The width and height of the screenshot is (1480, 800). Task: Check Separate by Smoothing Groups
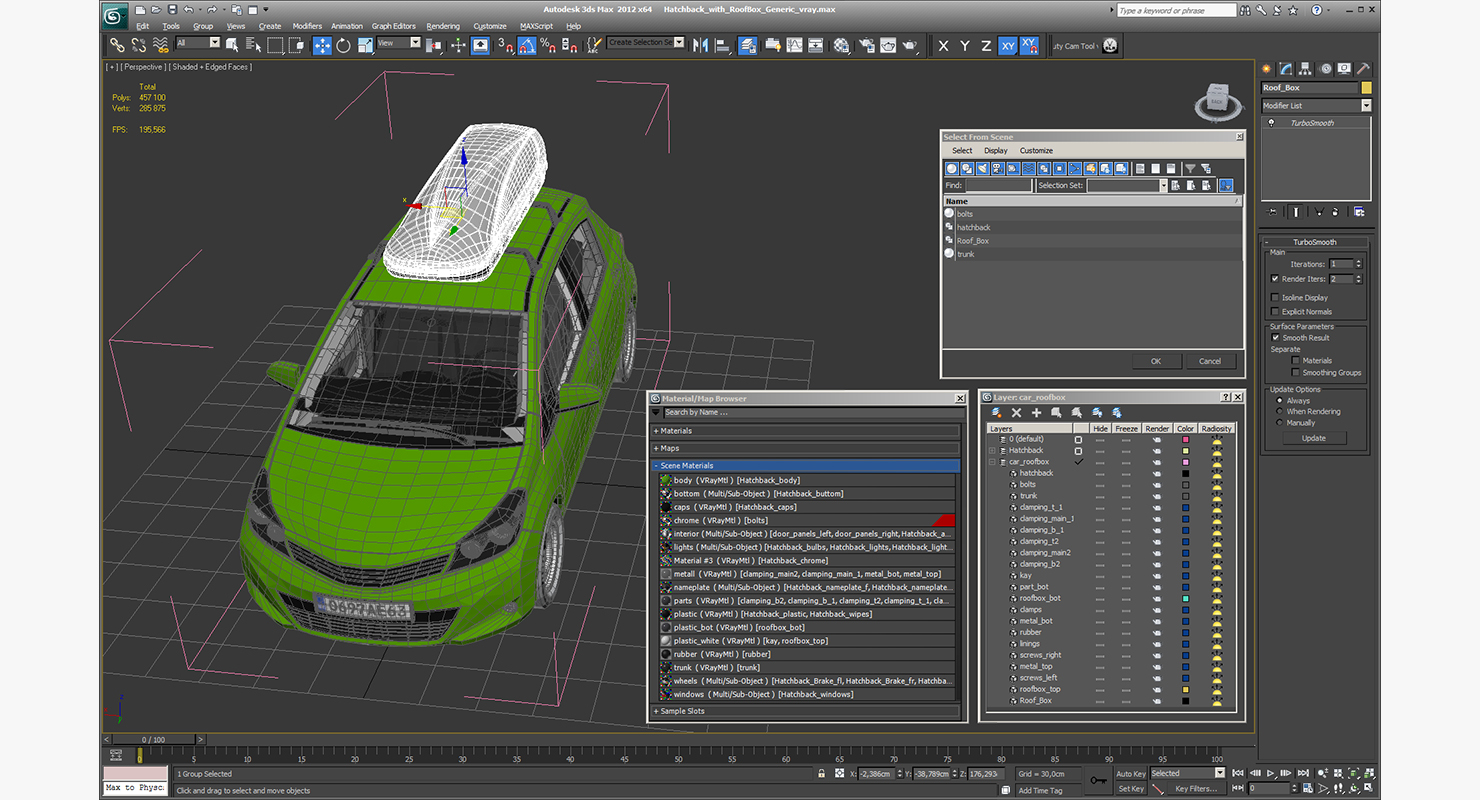coord(1296,373)
